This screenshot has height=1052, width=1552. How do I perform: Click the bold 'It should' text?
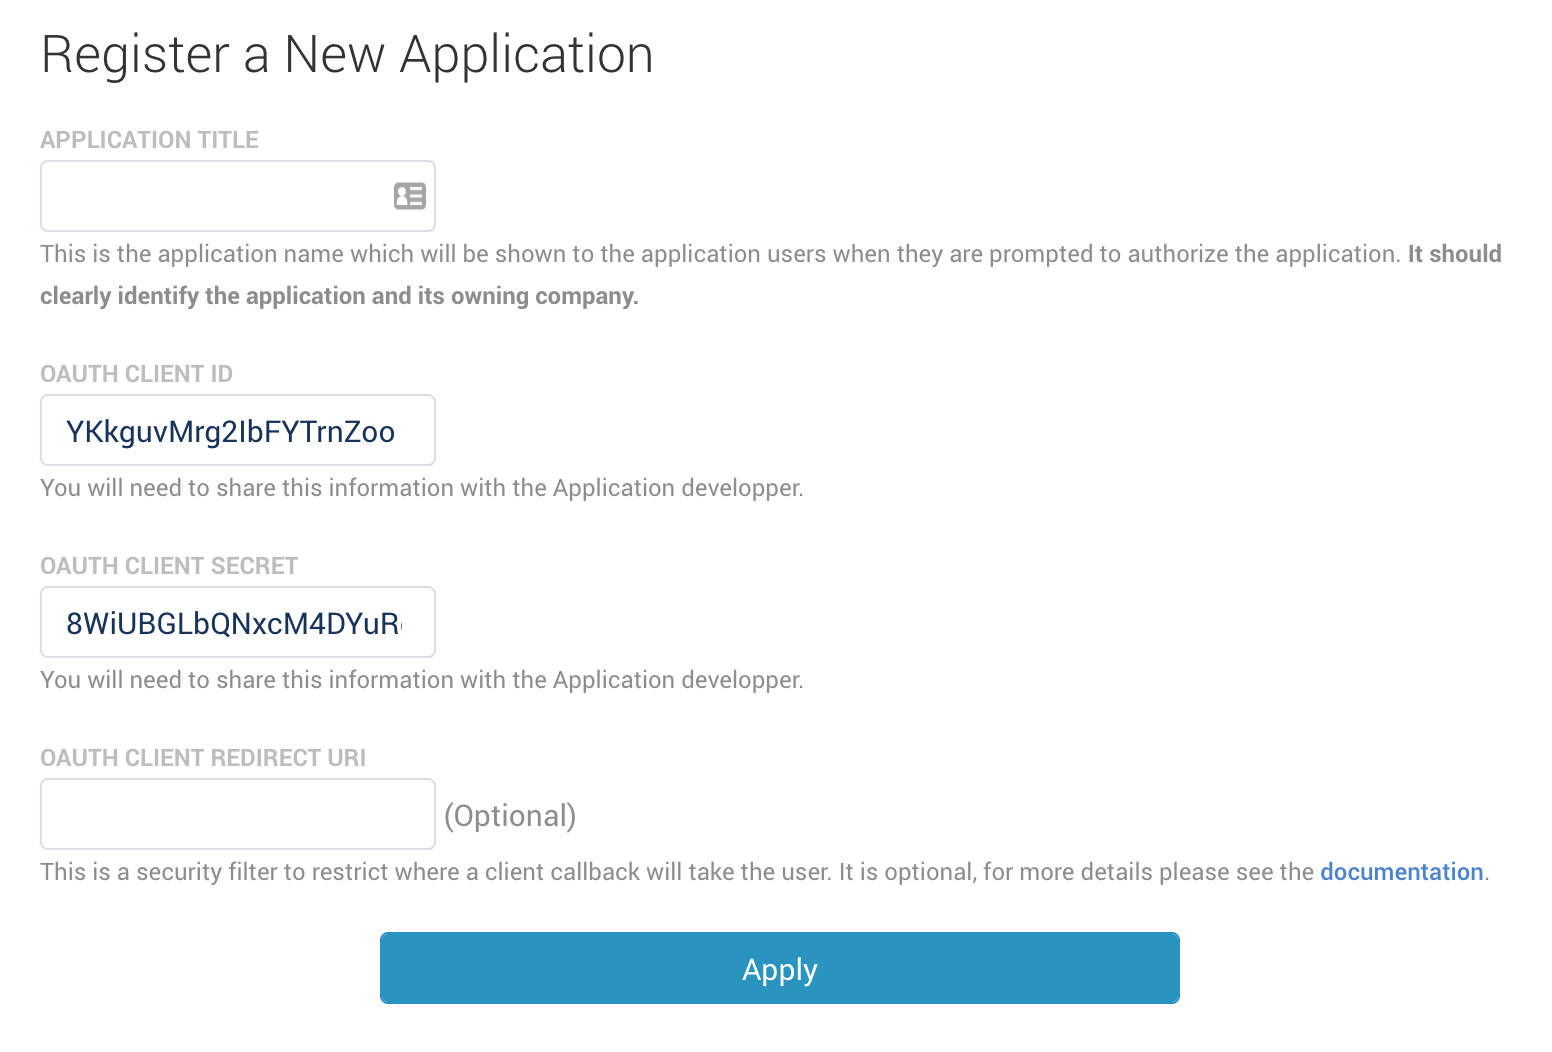coord(1454,254)
